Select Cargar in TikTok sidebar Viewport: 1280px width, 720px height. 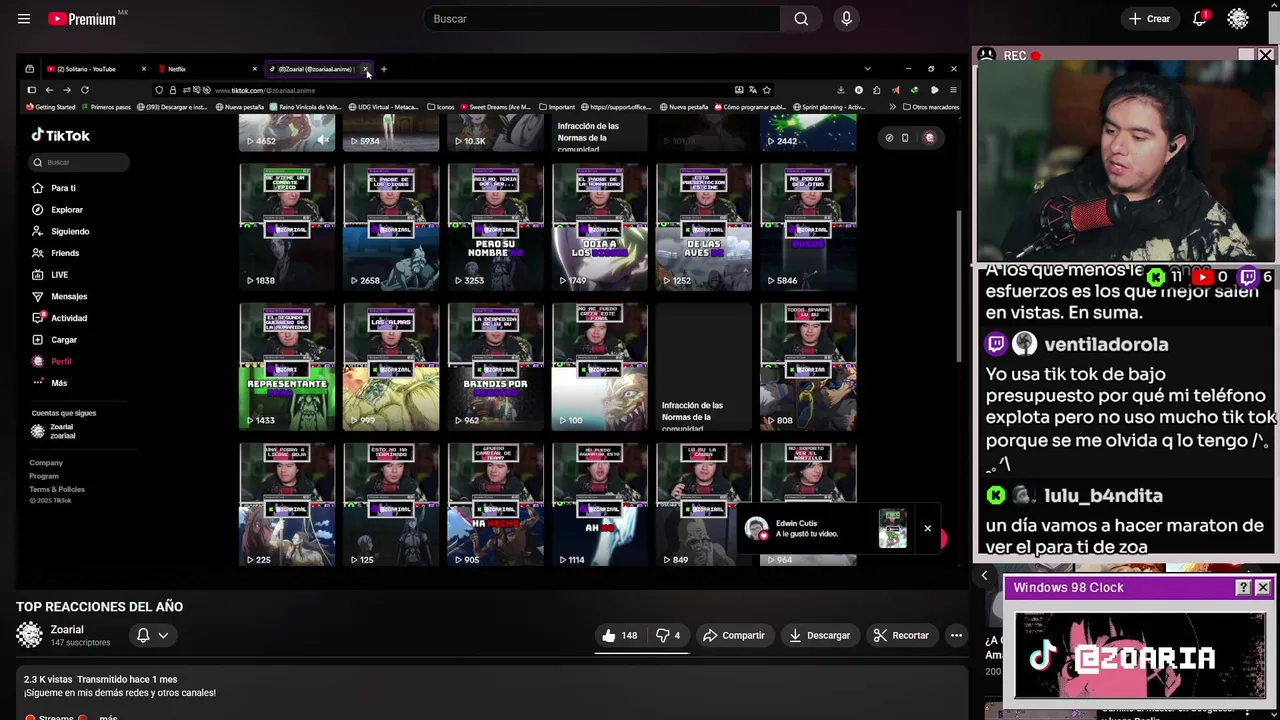pyautogui.click(x=55, y=340)
